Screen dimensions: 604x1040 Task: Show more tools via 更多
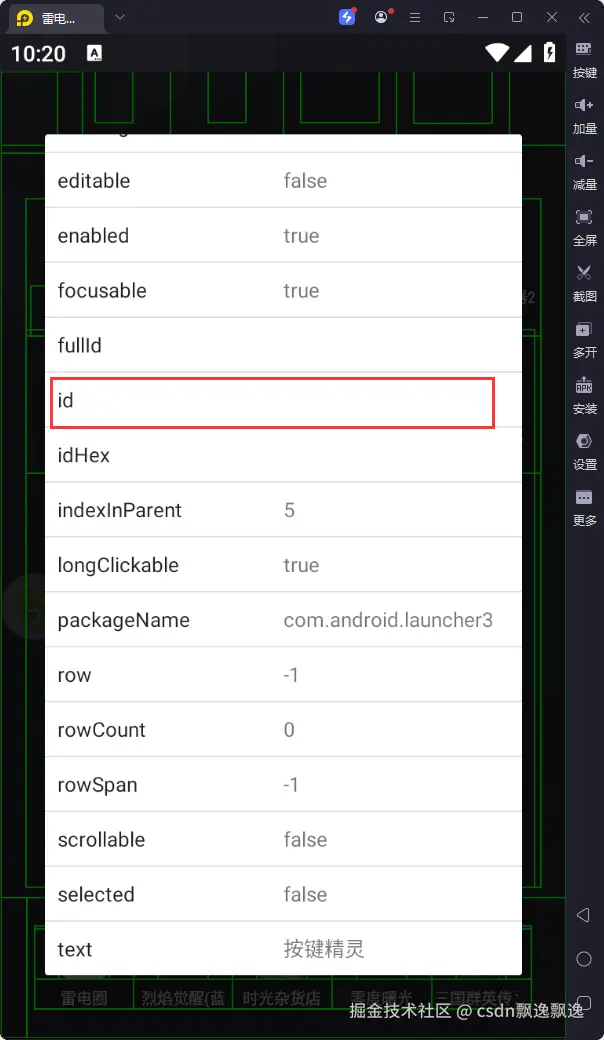(584, 506)
